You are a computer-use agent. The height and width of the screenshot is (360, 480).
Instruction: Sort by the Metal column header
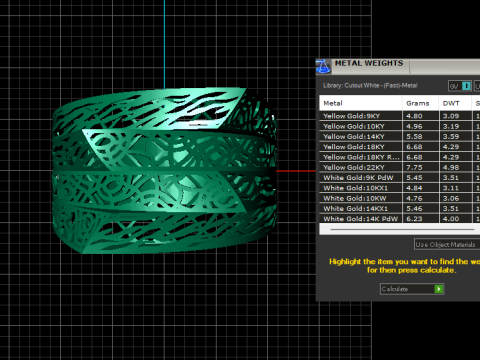coord(361,103)
